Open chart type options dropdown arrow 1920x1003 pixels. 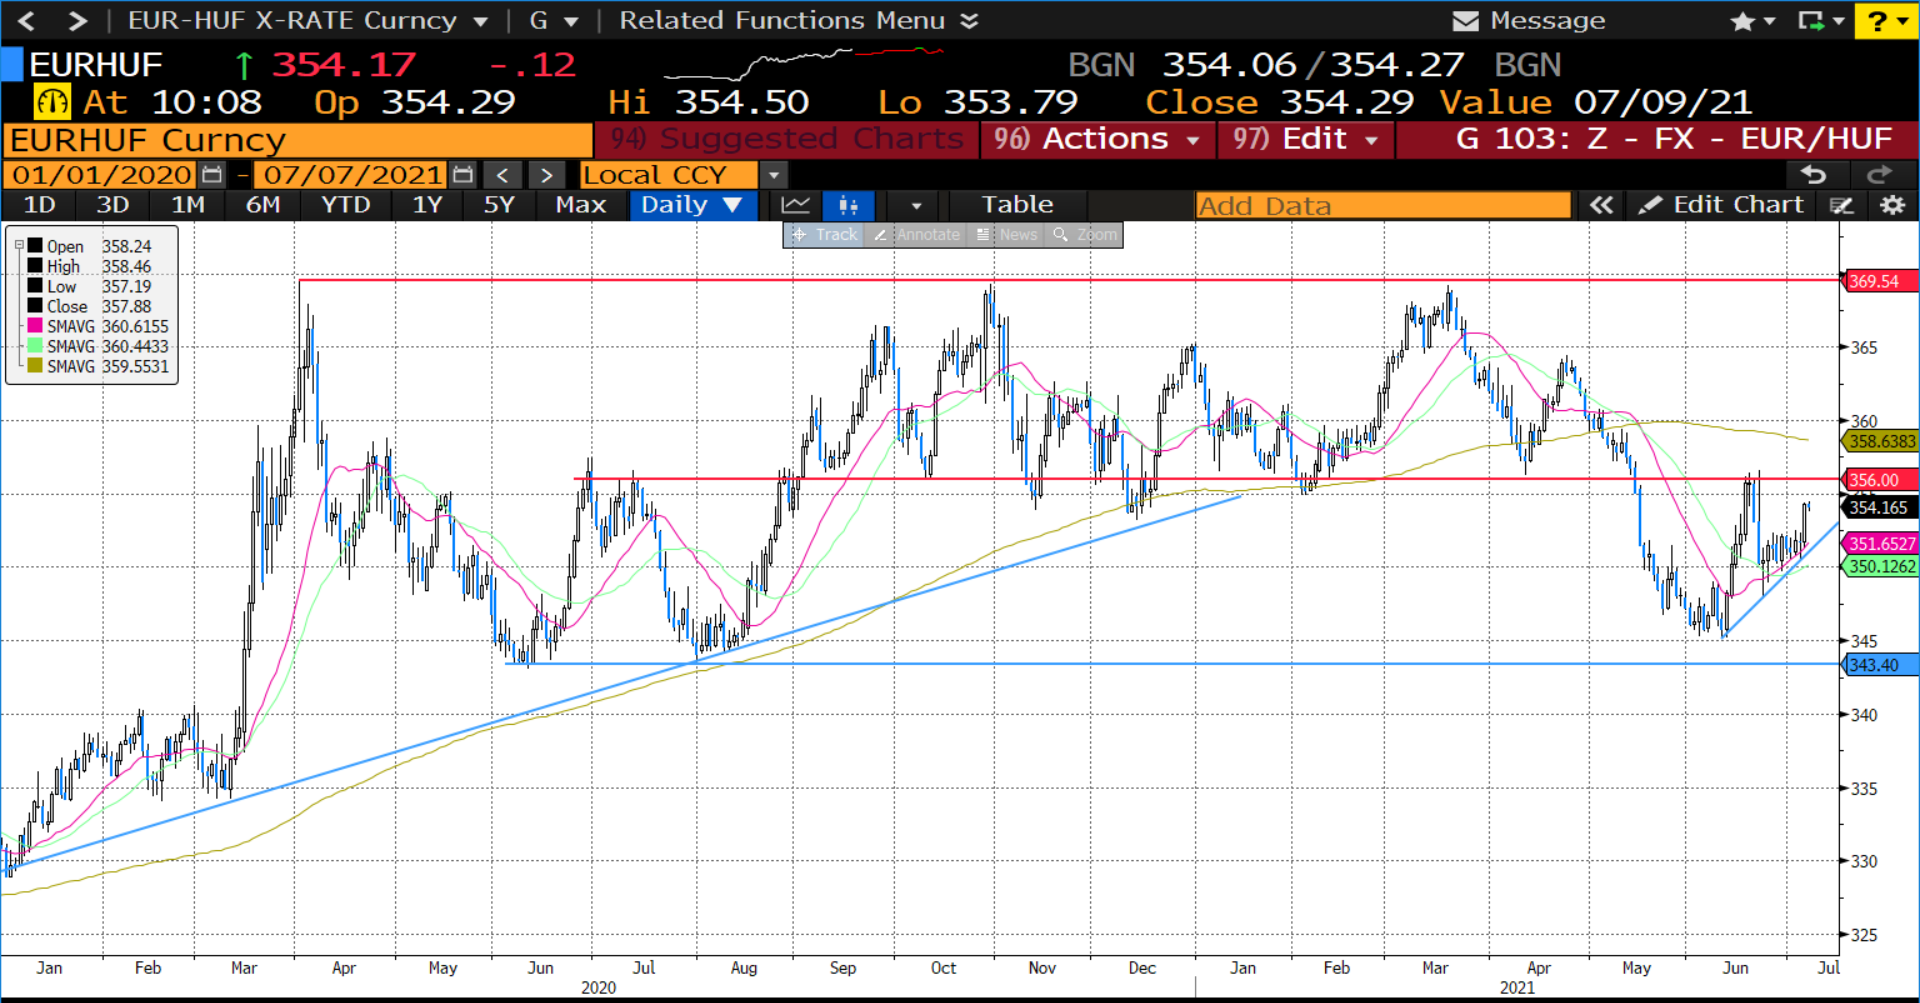[x=916, y=206]
